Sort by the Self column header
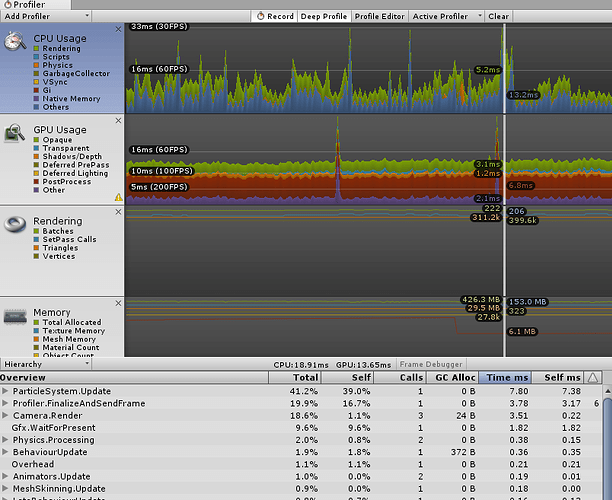This screenshot has height=500, width=612. [x=347, y=377]
